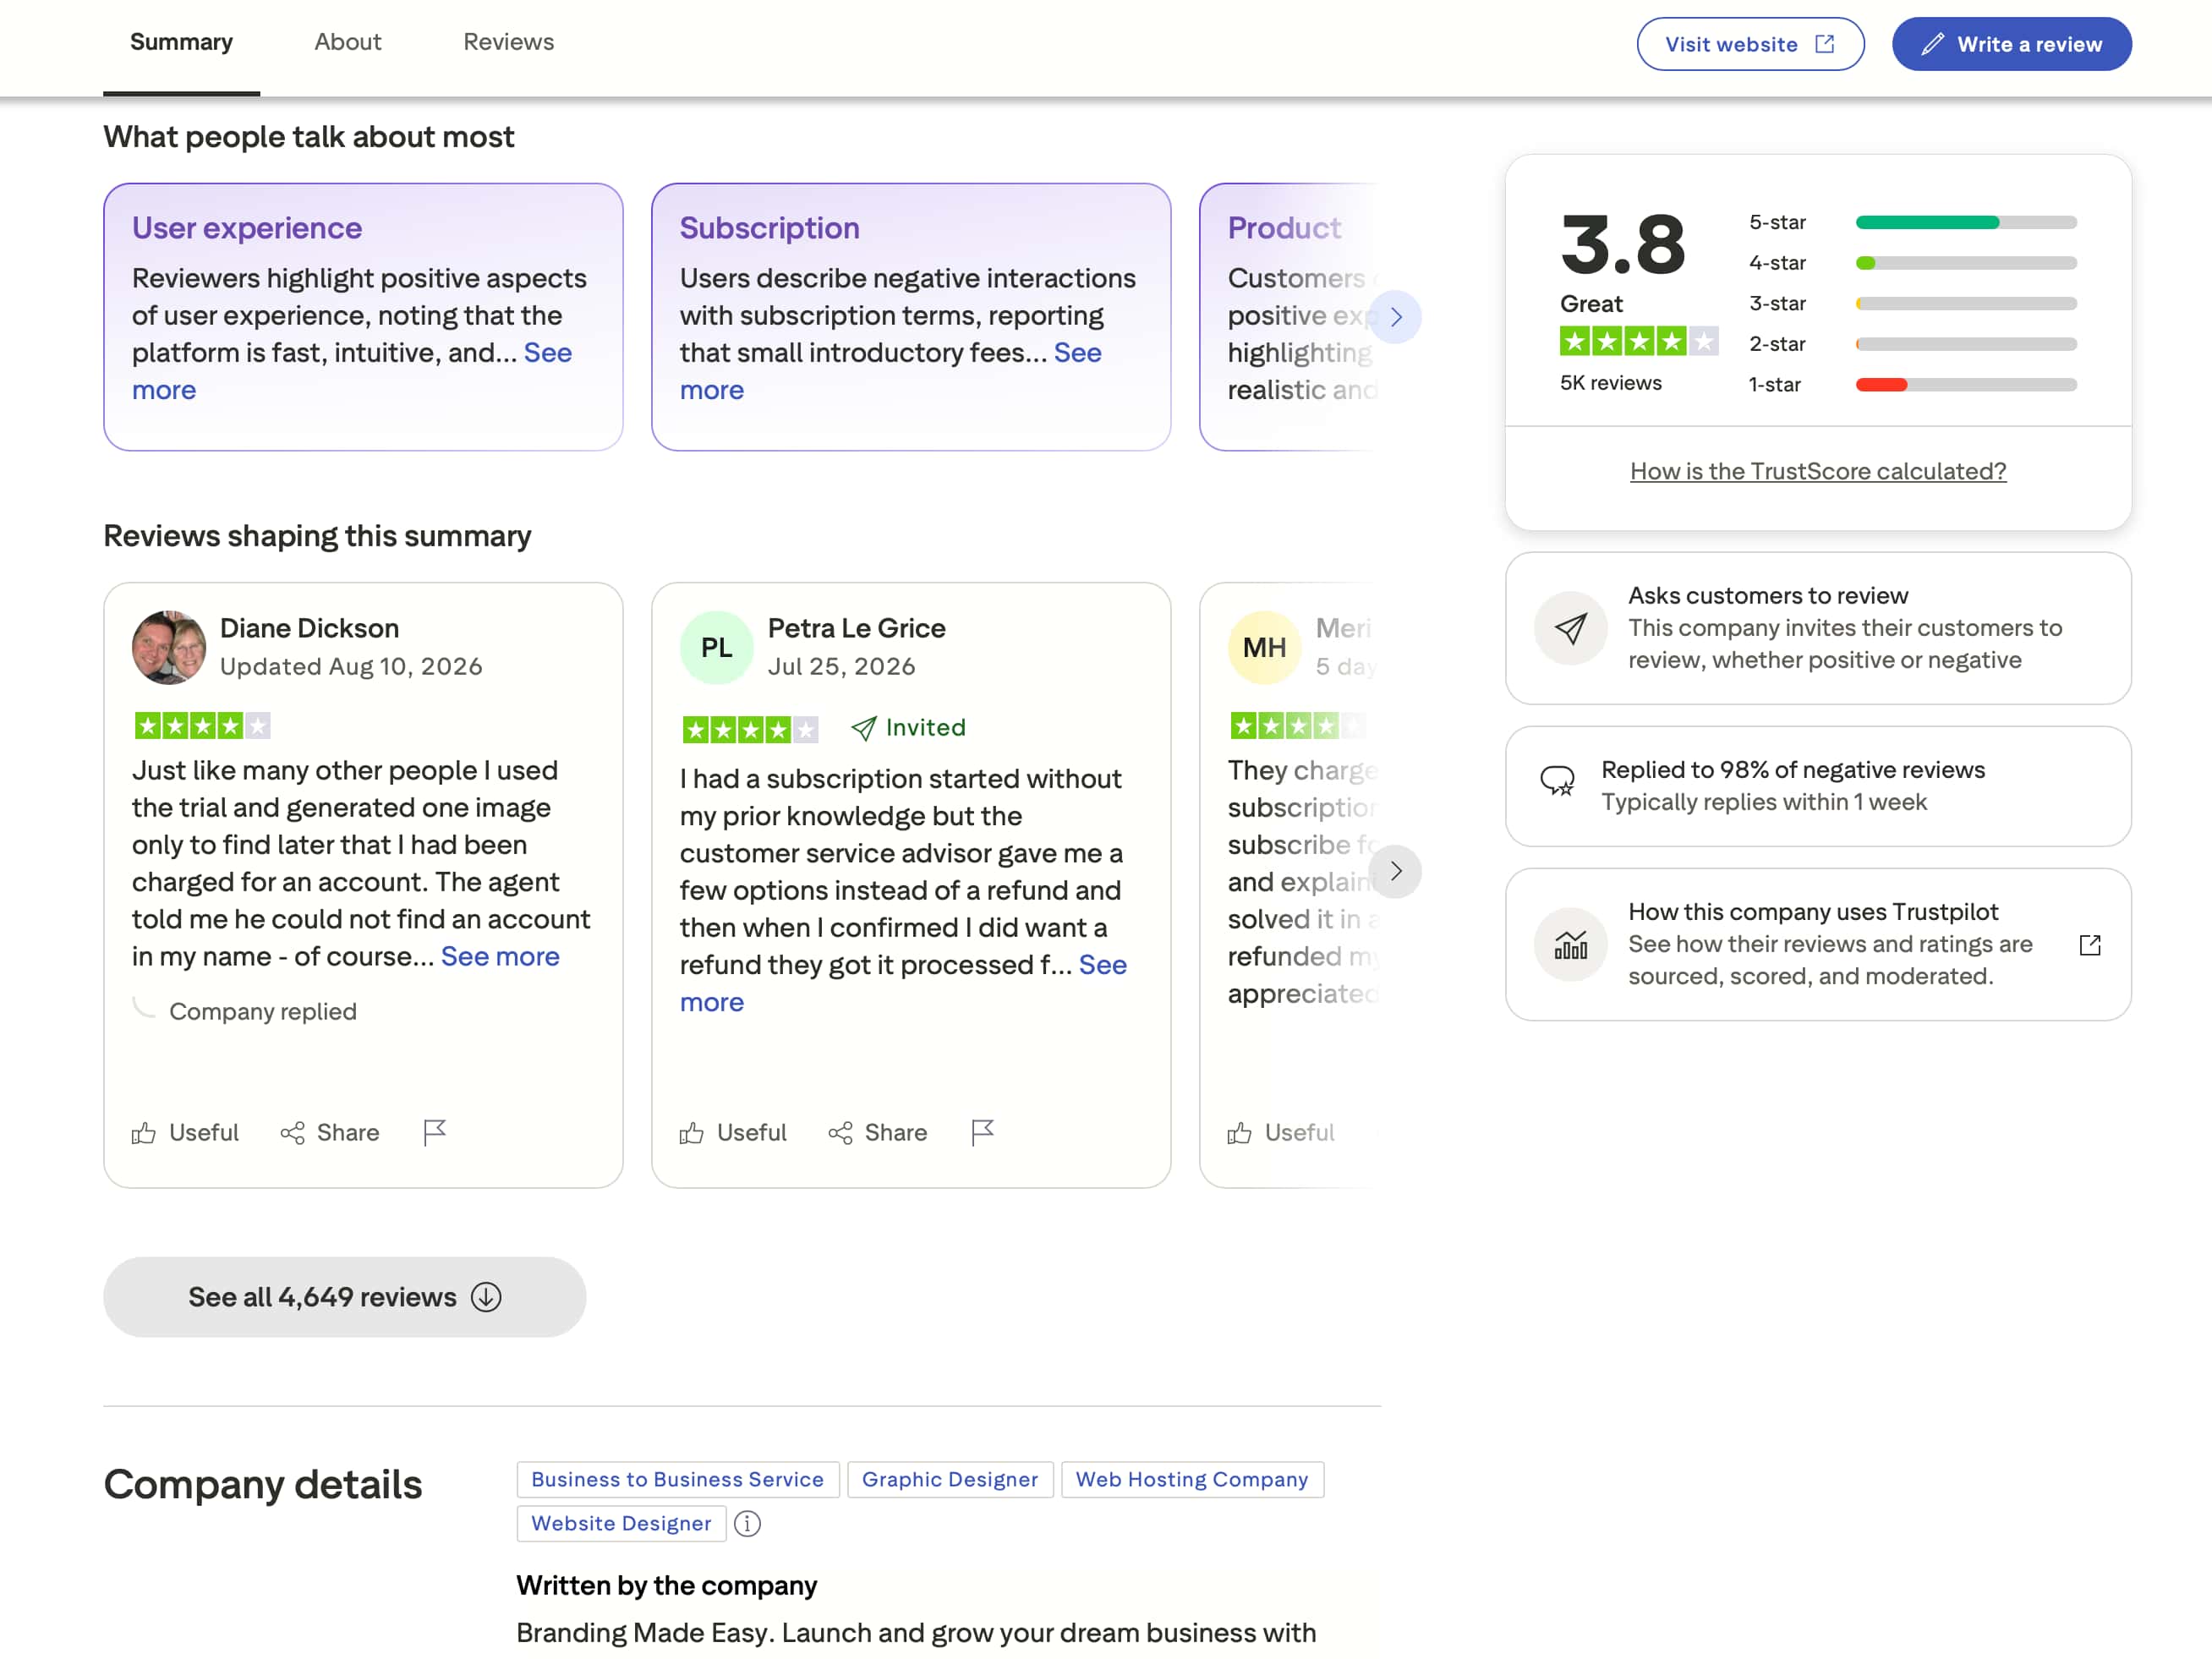The image size is (2212, 1659).
Task: Advance the topics carousel with right chevron
Action: (x=1395, y=317)
